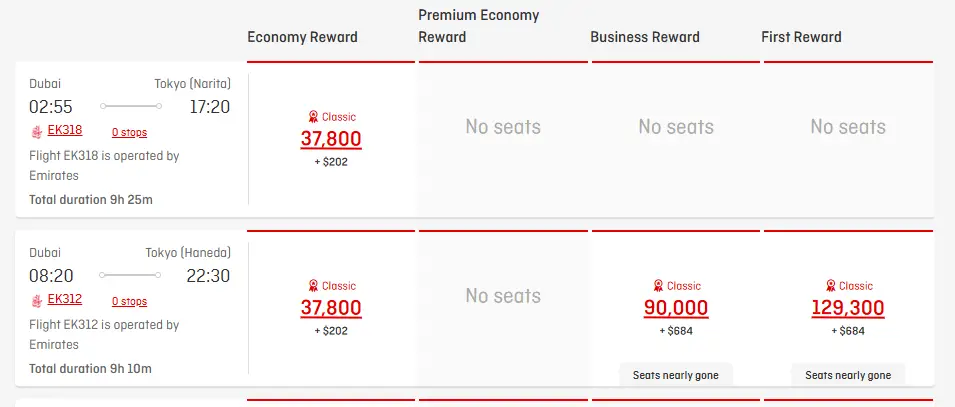This screenshot has width=955, height=407.
Task: Choose 90,000 Business Reward fare
Action: pyautogui.click(x=676, y=308)
